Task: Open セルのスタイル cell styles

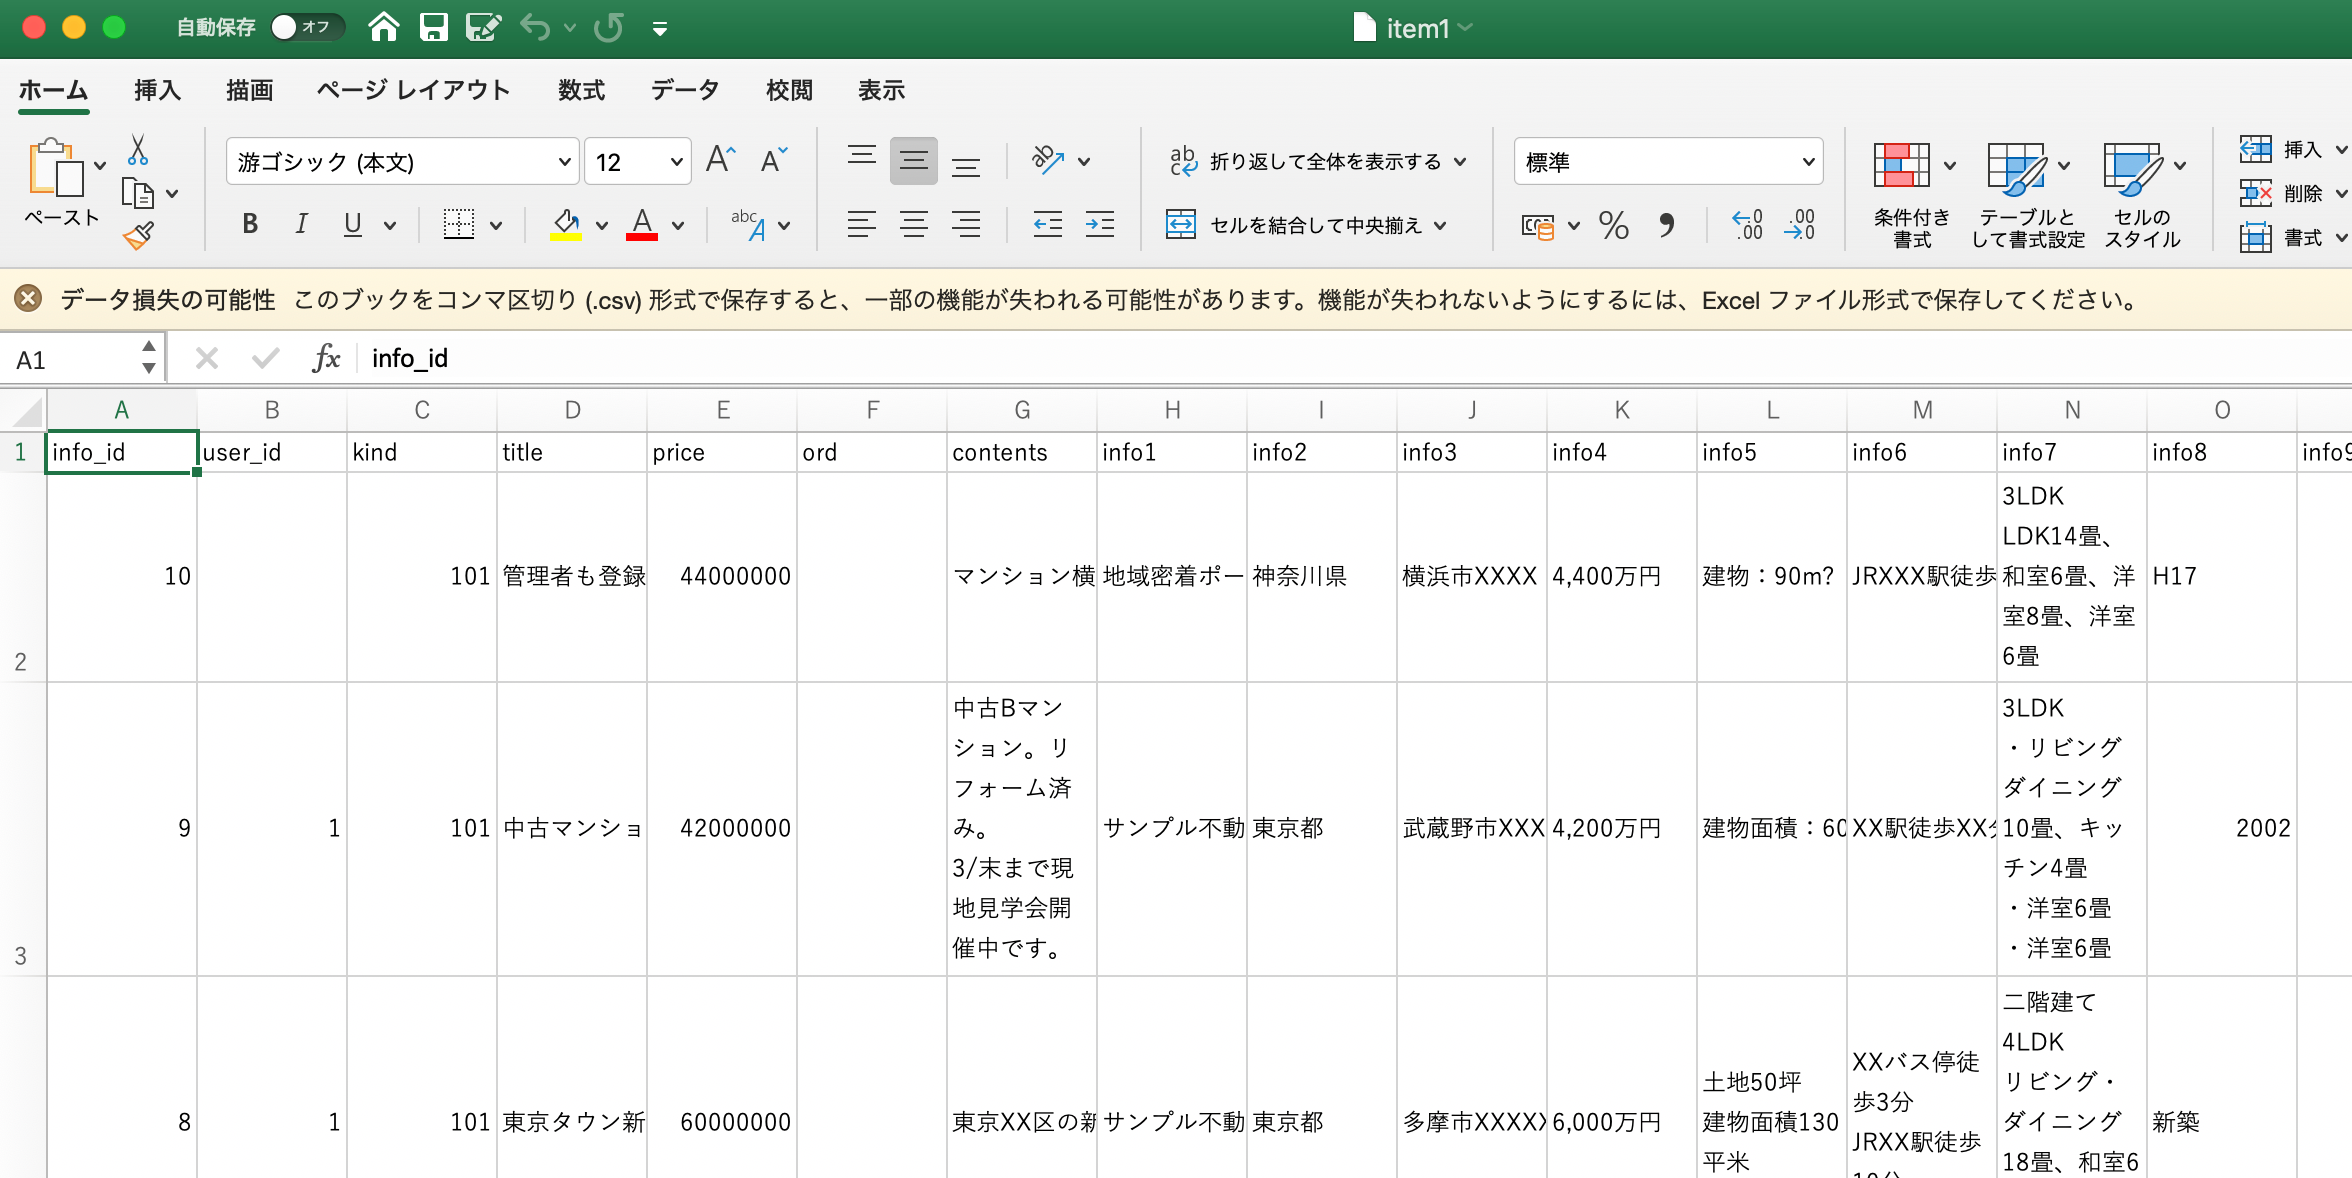Action: (2142, 195)
